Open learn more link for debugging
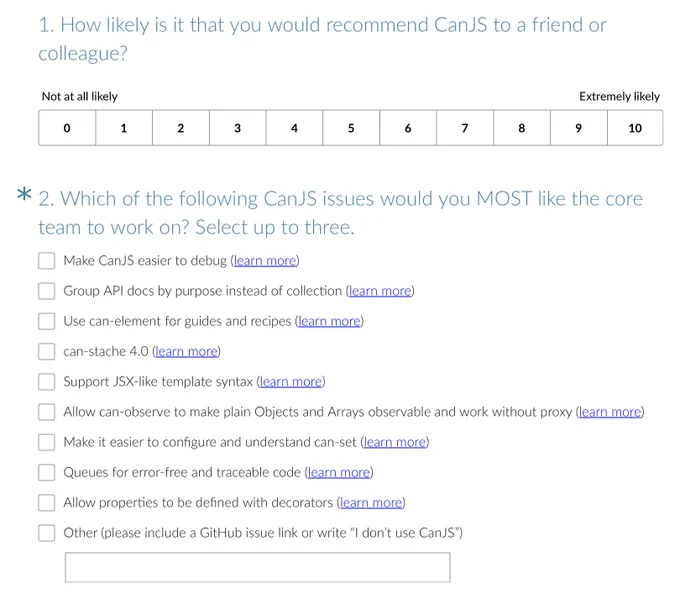 coord(265,261)
